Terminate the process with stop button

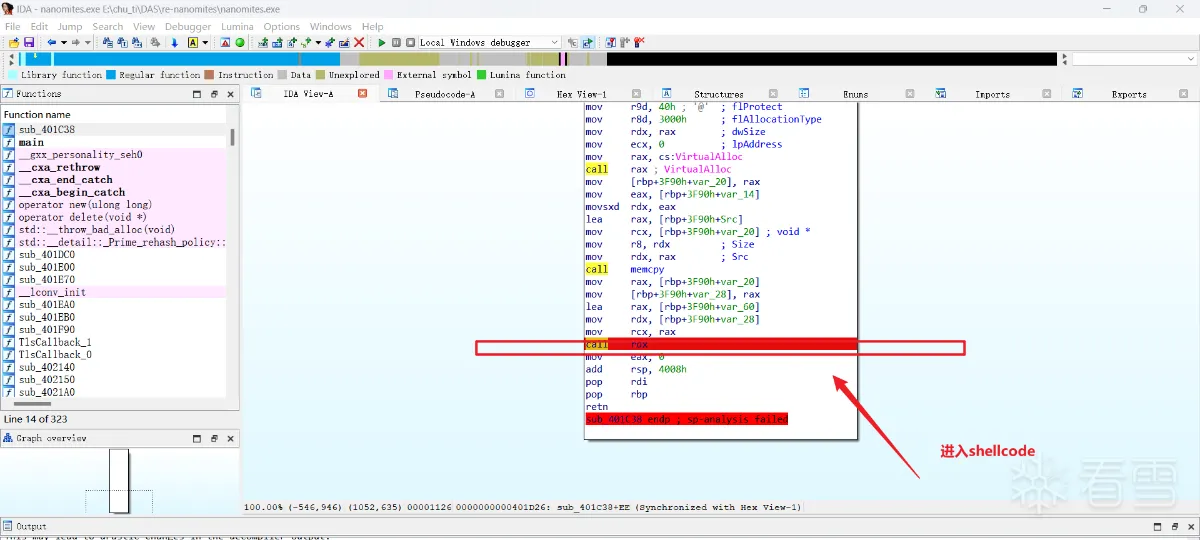click(x=410, y=43)
